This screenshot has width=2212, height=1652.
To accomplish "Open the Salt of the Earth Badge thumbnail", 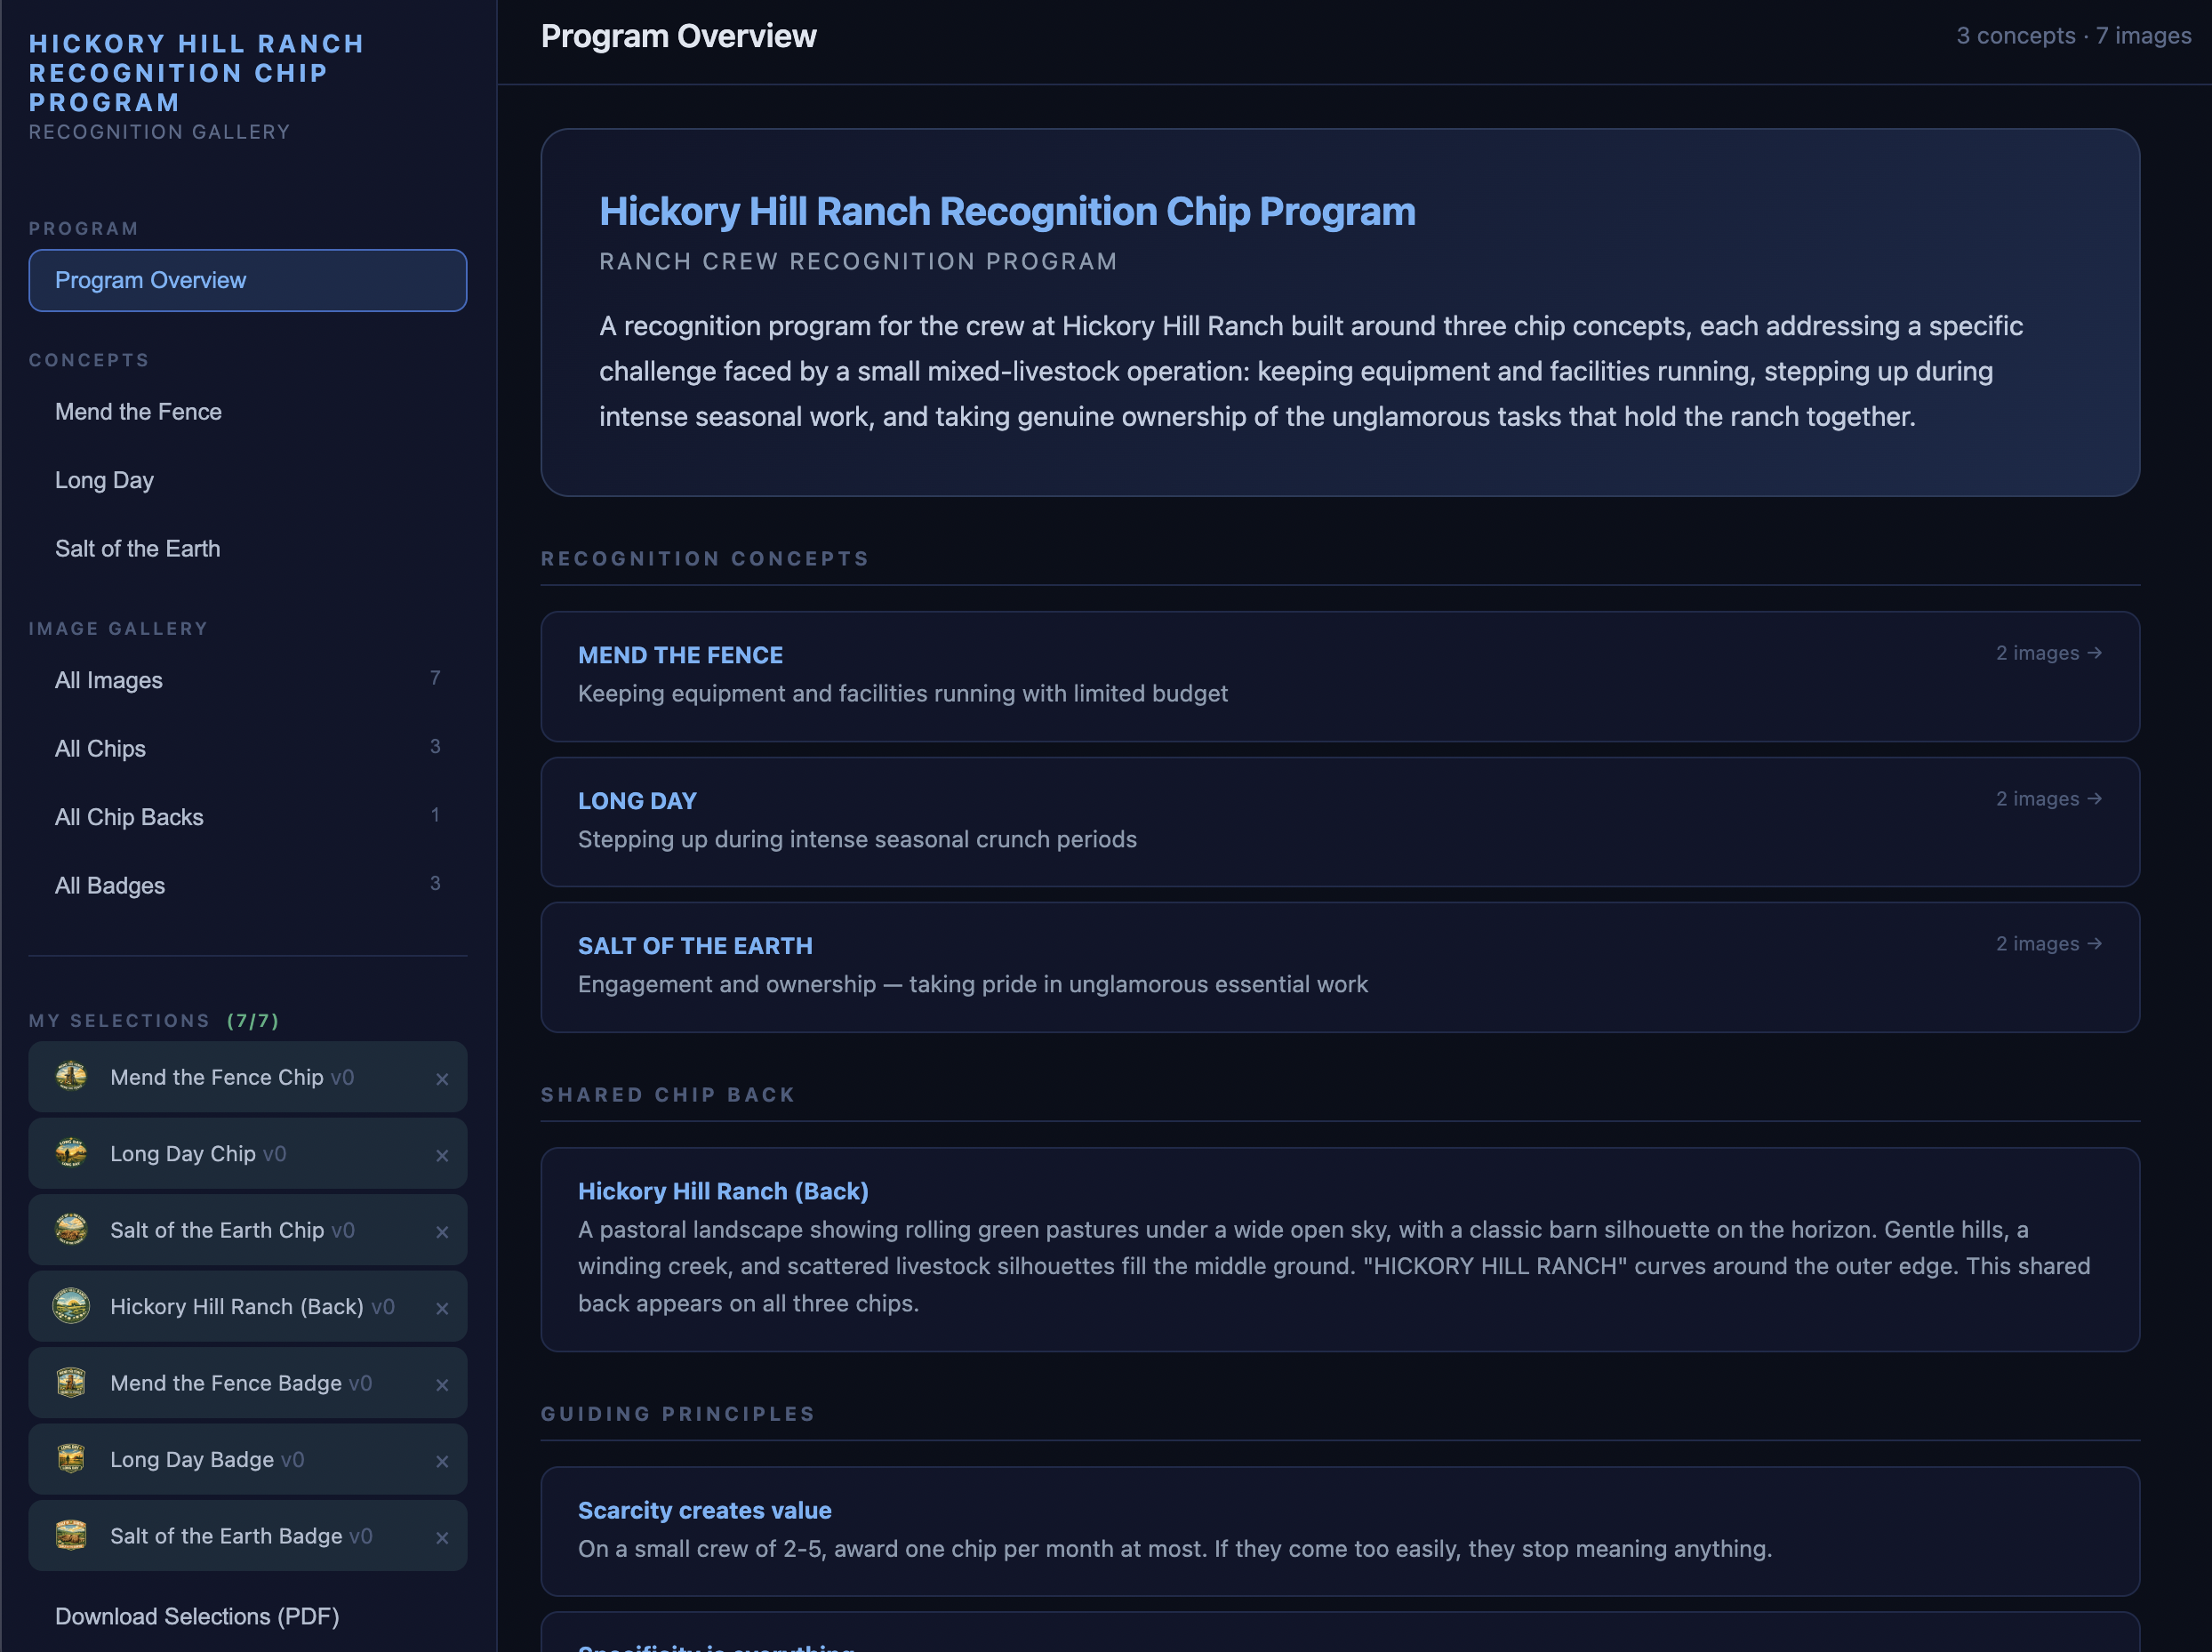I will [x=71, y=1535].
